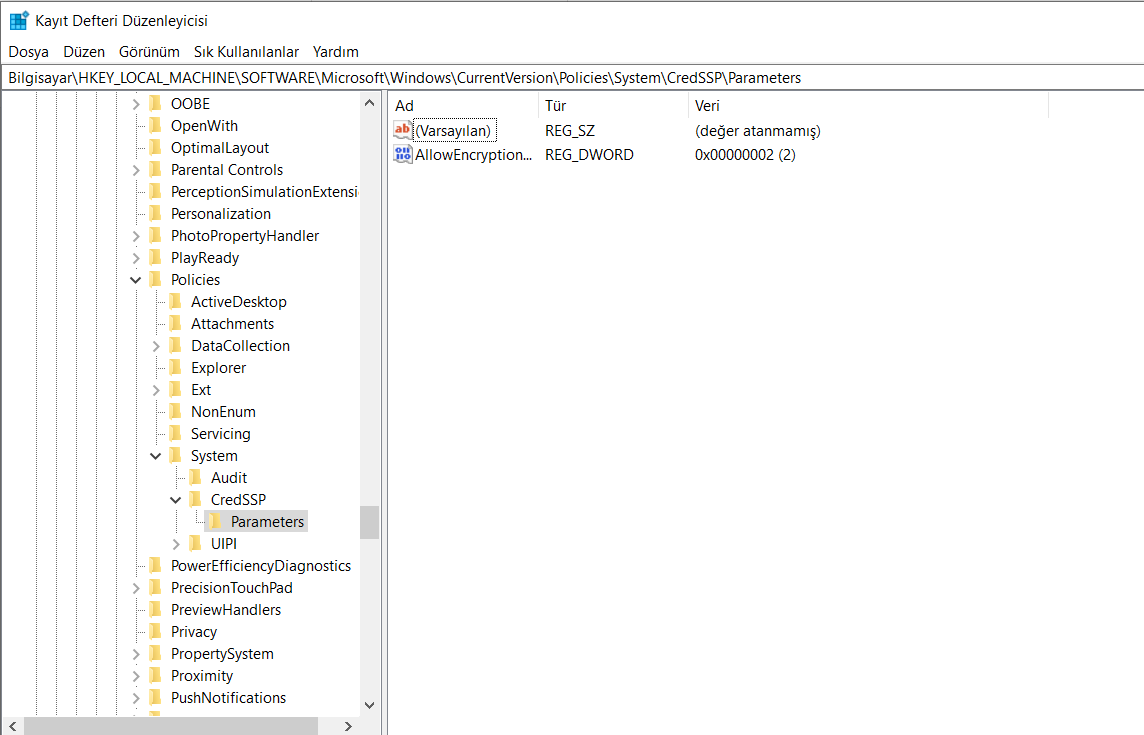1144x735 pixels.
Task: Expand the PropertySystem node
Action: [136, 654]
